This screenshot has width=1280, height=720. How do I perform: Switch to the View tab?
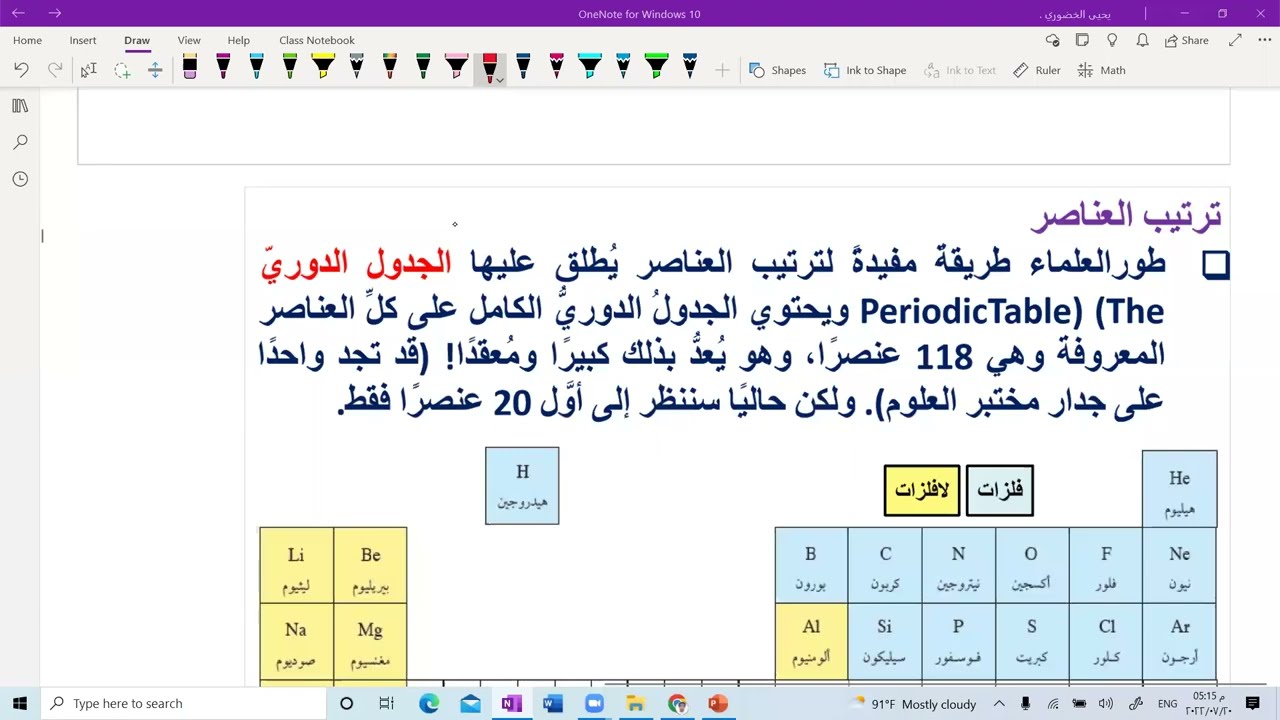(189, 40)
